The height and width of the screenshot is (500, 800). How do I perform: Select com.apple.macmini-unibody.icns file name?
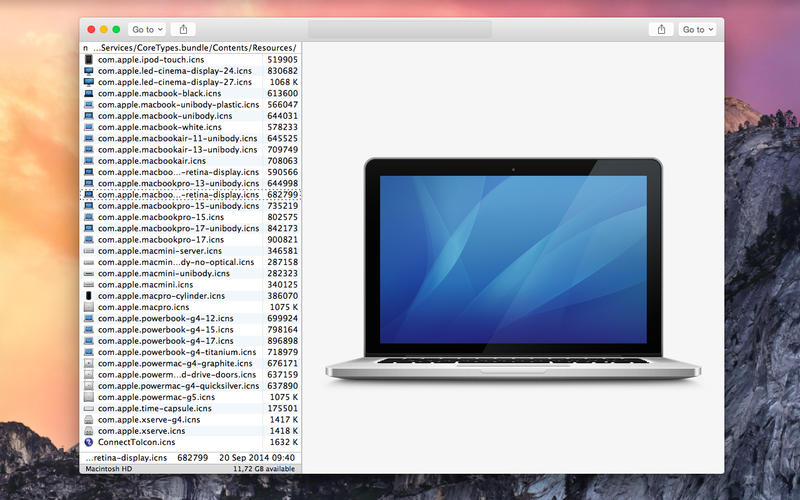(x=164, y=273)
